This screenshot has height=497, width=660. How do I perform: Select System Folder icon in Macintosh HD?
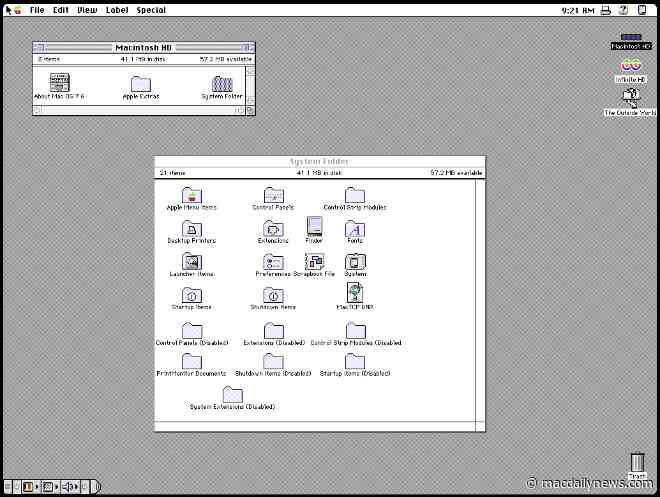point(222,84)
